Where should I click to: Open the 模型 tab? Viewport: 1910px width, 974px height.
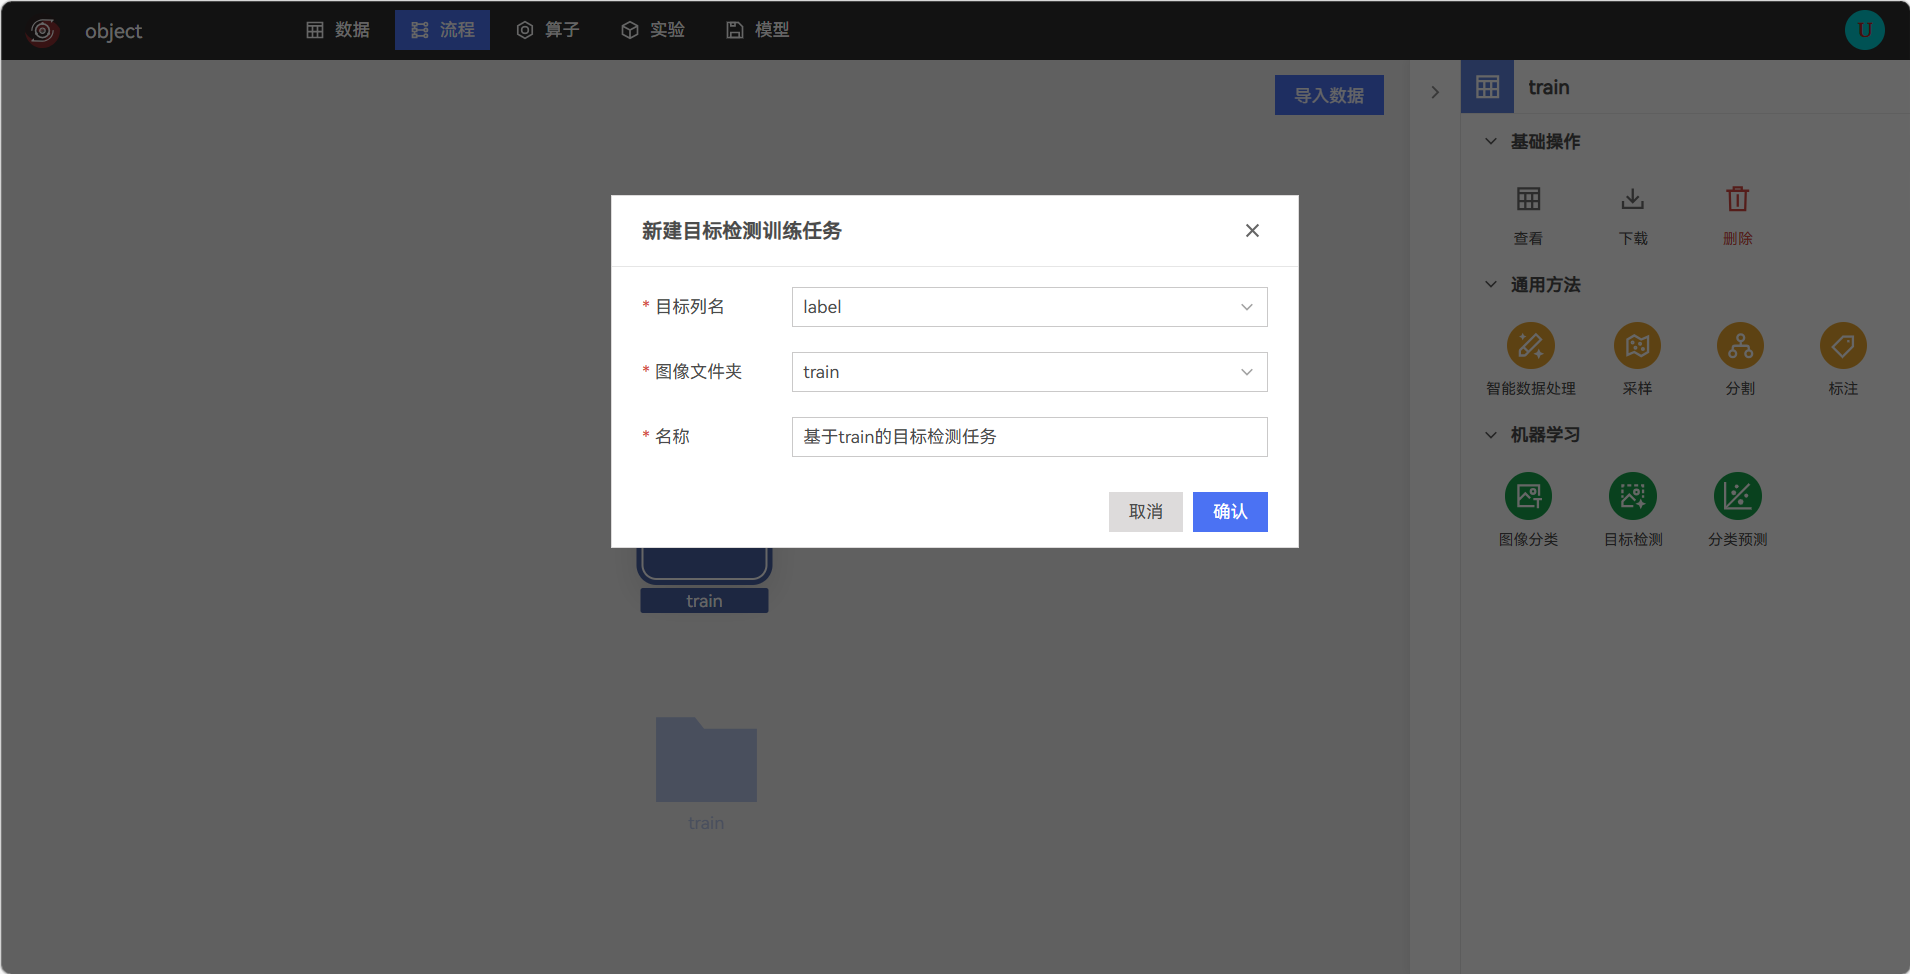[x=757, y=30]
